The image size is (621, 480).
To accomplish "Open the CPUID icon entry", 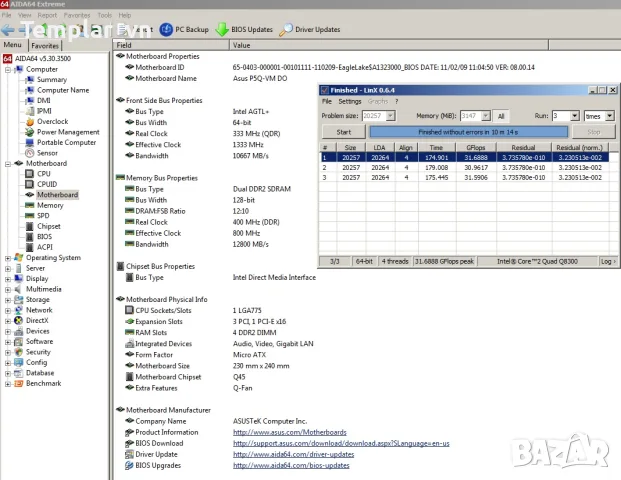I will pyautogui.click(x=30, y=184).
